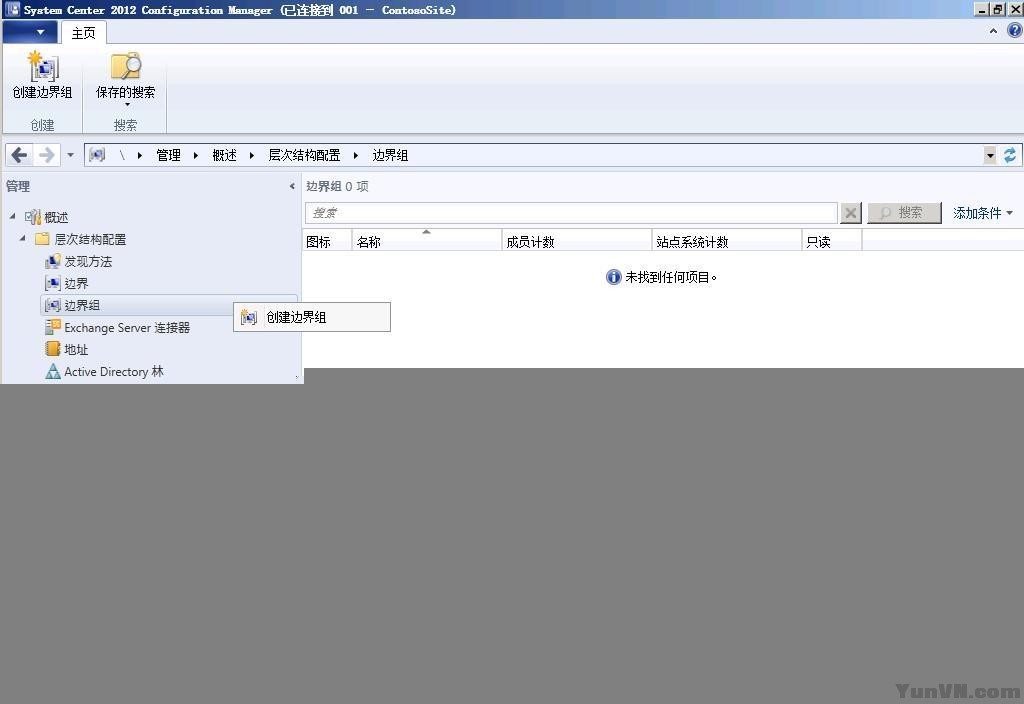Click the address bar root console icon
Image resolution: width=1024 pixels, height=704 pixels.
click(x=97, y=155)
